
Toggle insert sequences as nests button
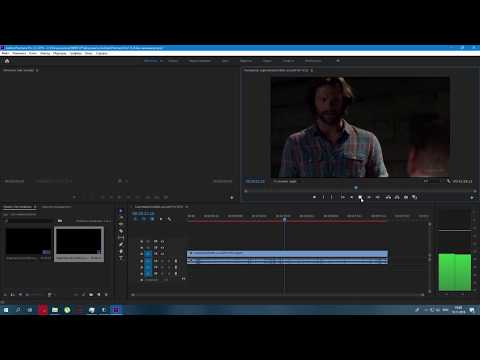point(135,219)
